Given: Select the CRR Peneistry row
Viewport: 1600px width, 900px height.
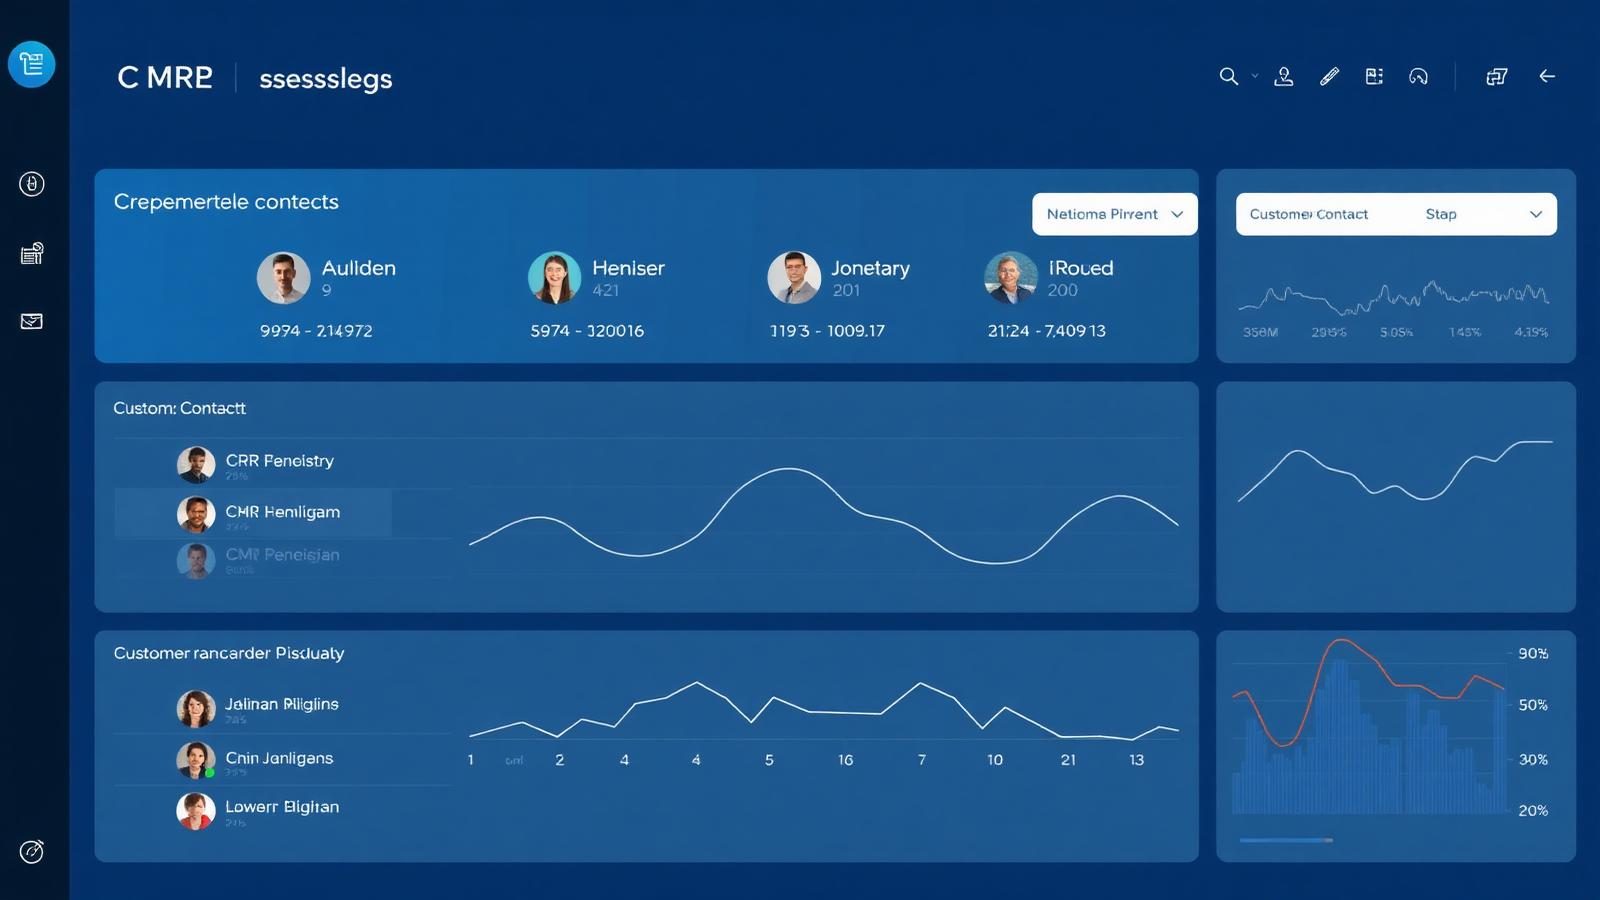Looking at the screenshot, I should tap(282, 464).
